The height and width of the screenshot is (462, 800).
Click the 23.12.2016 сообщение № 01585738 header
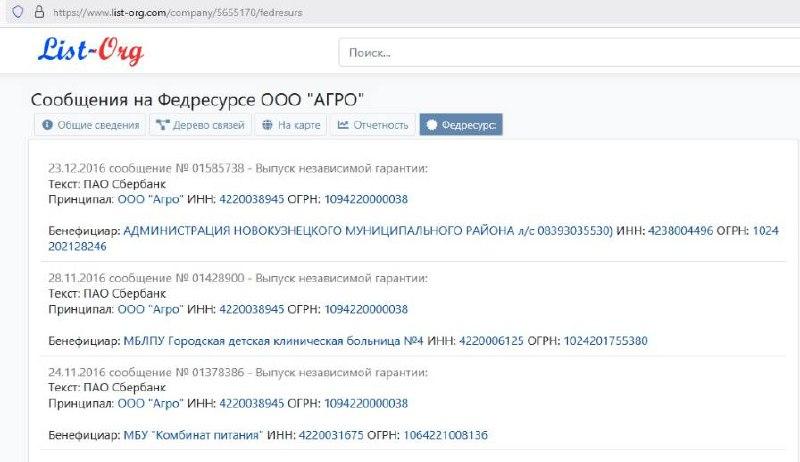(238, 168)
